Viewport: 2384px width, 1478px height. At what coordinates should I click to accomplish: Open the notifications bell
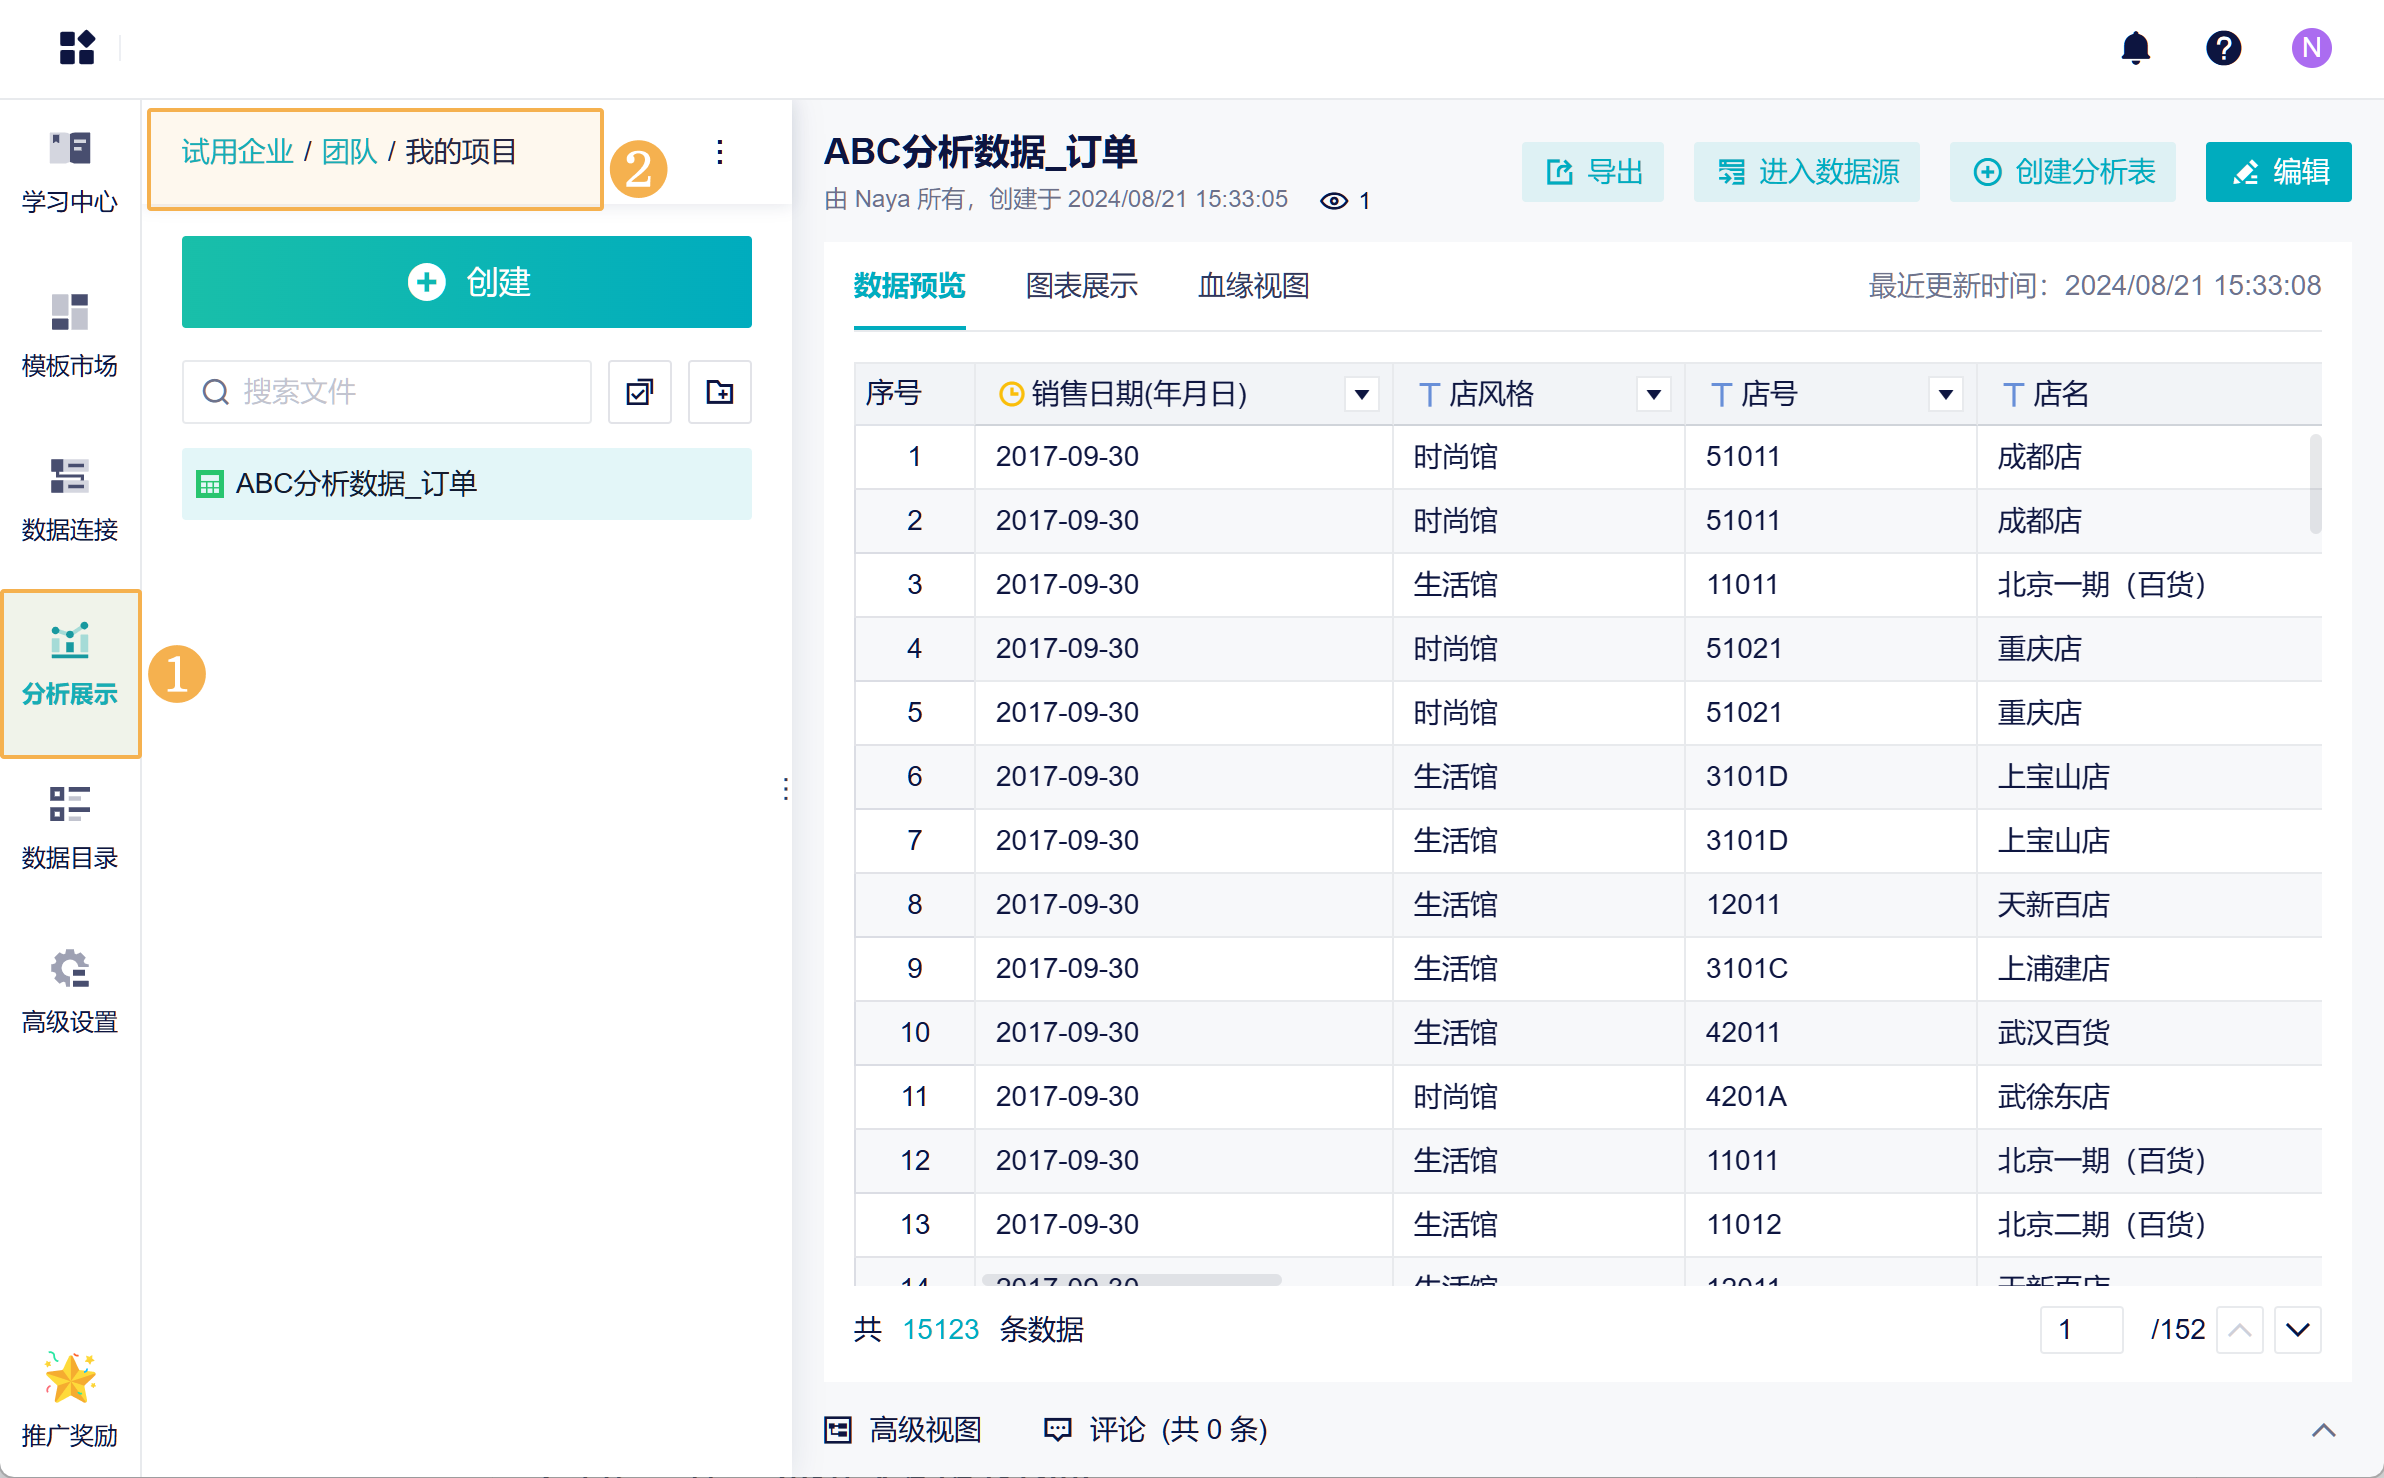2135,48
